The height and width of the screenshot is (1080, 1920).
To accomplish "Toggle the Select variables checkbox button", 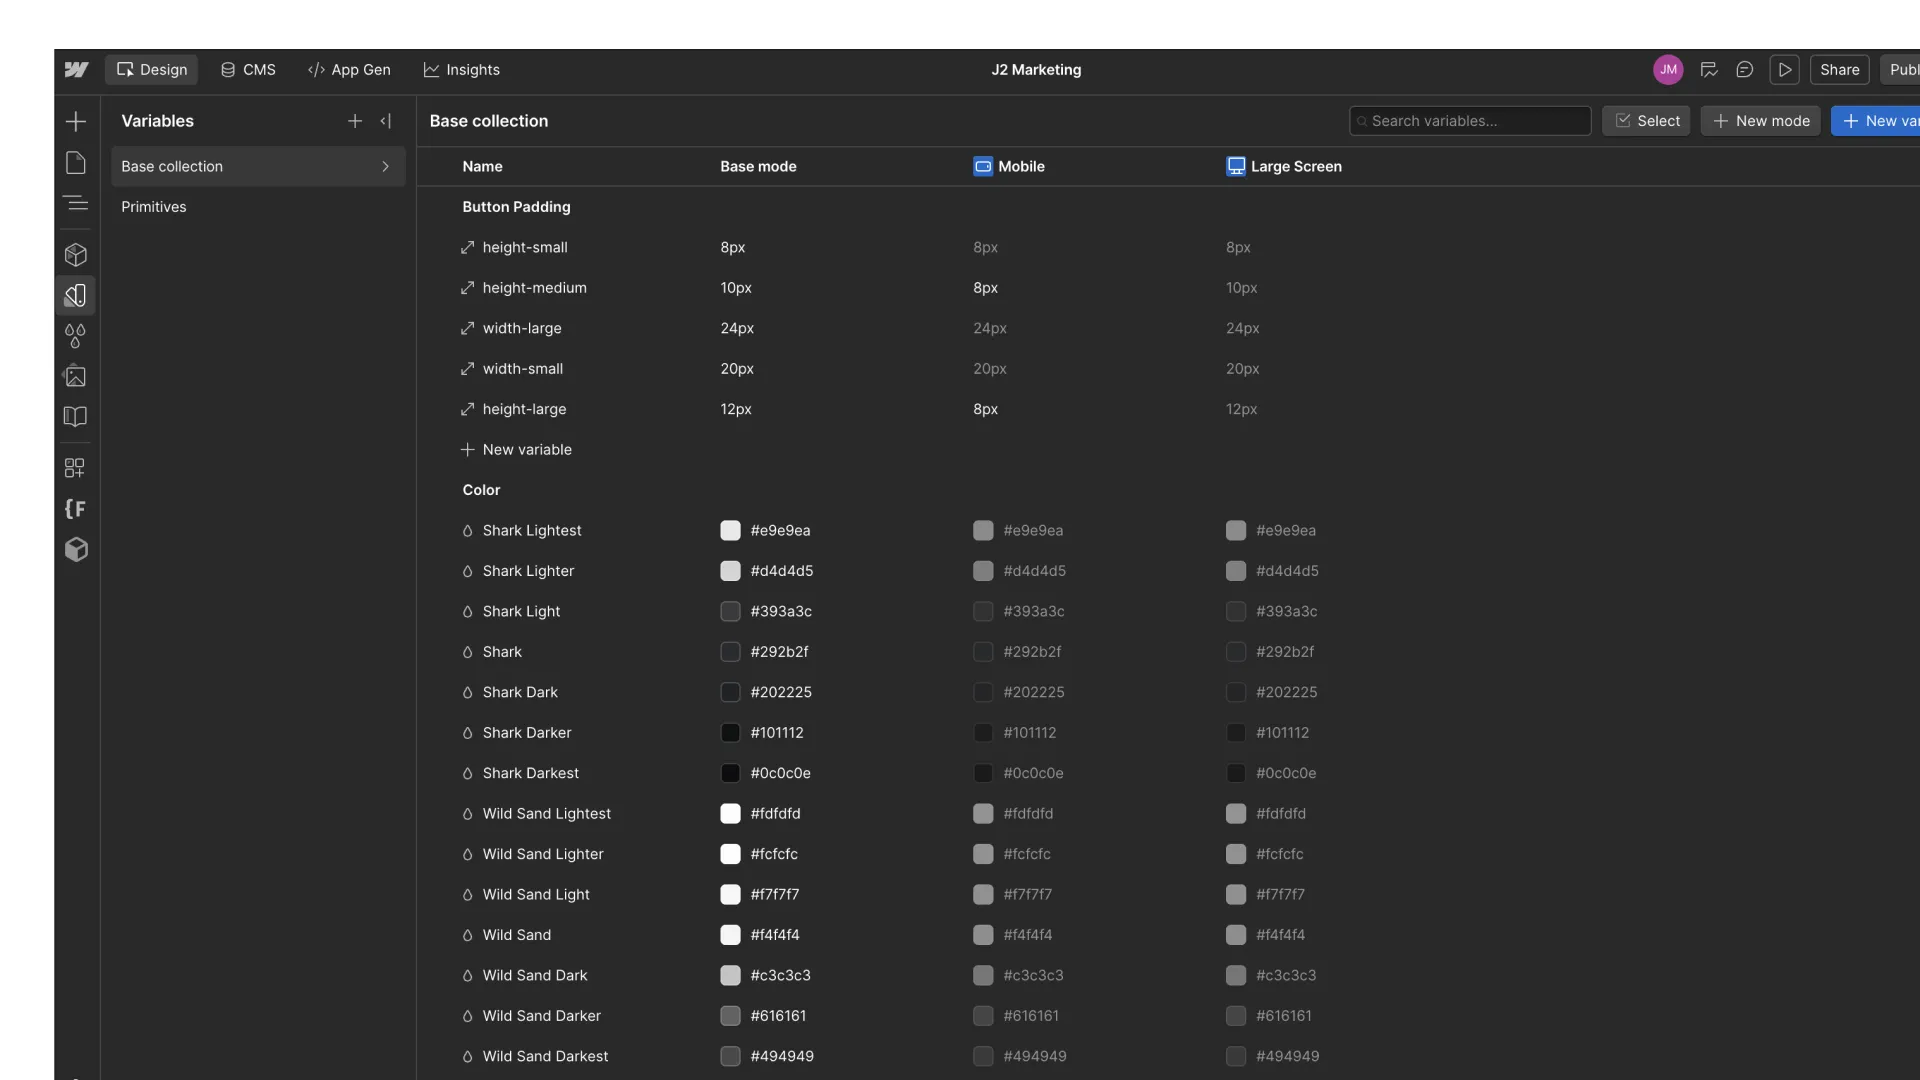I will (x=1646, y=121).
